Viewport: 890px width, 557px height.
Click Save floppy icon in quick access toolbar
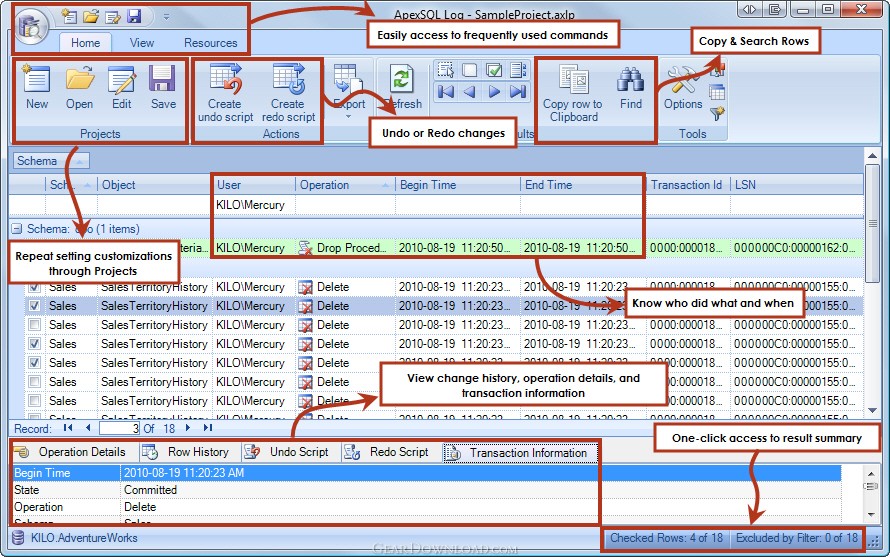point(134,16)
